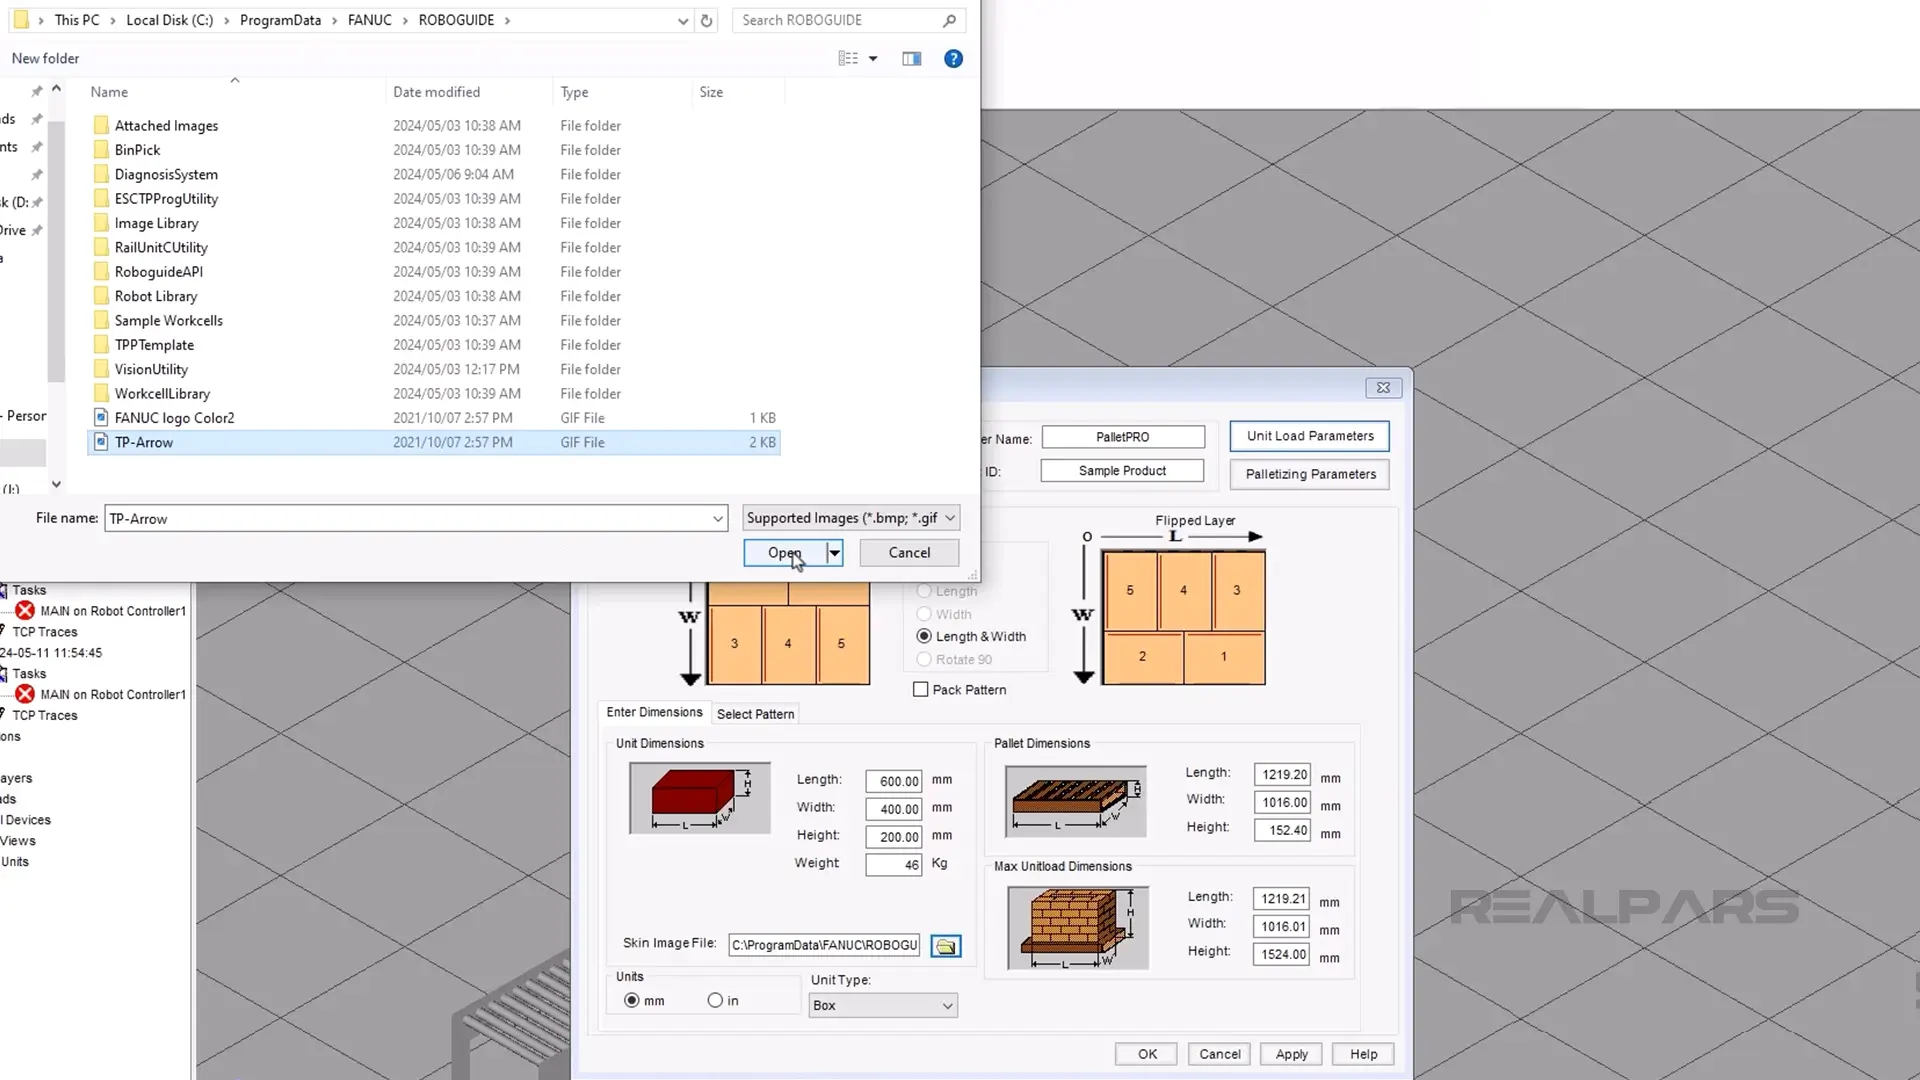1920x1080 pixels.
Task: Click the Open button in file dialog
Action: (x=785, y=553)
